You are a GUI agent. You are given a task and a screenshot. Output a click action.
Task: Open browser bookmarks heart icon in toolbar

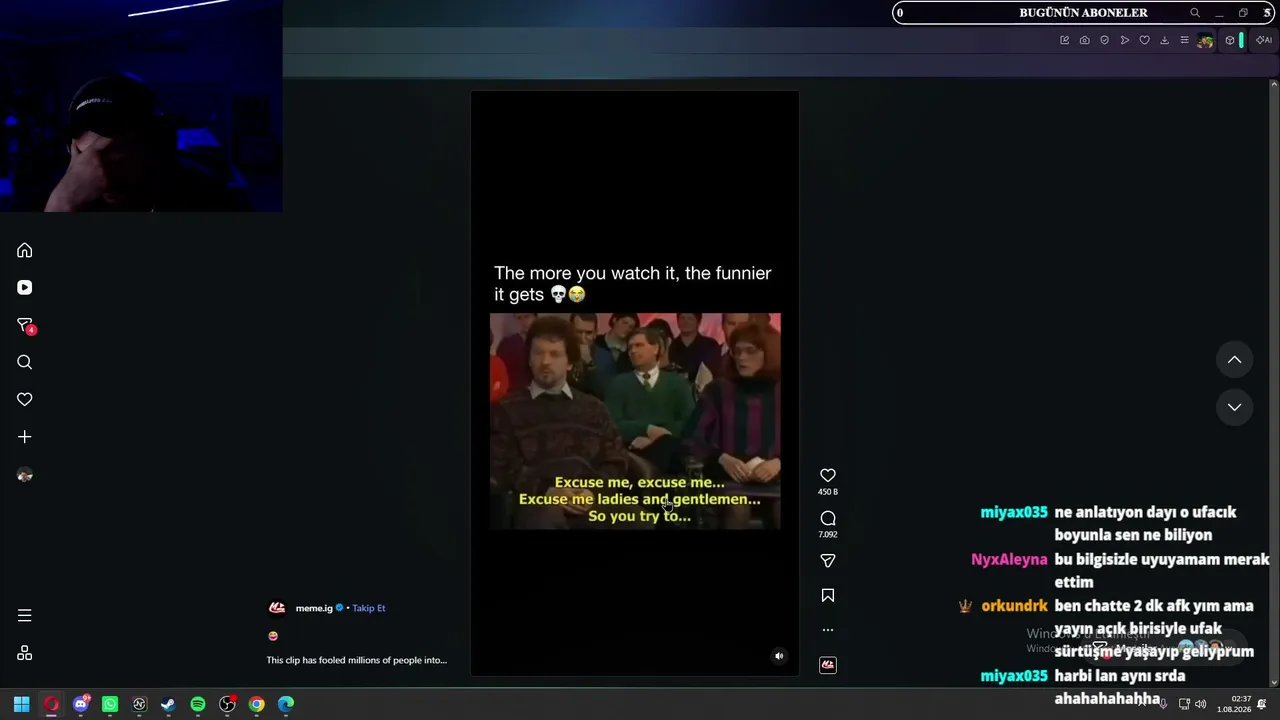coord(1144,40)
